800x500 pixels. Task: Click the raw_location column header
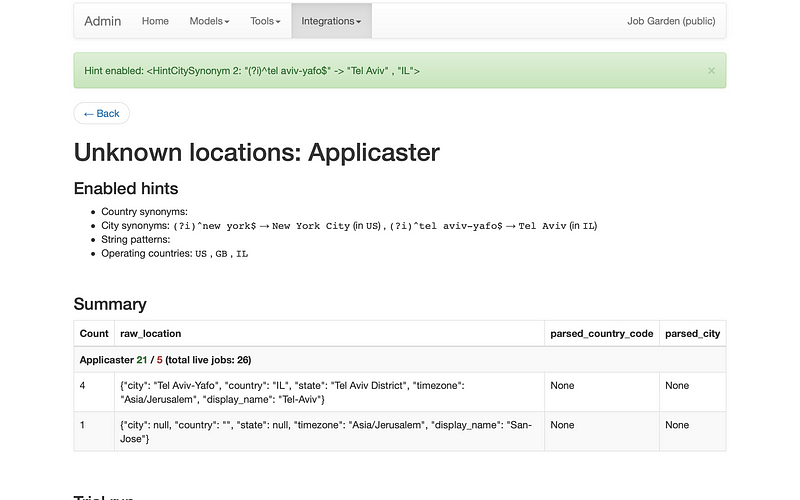pyautogui.click(x=329, y=334)
